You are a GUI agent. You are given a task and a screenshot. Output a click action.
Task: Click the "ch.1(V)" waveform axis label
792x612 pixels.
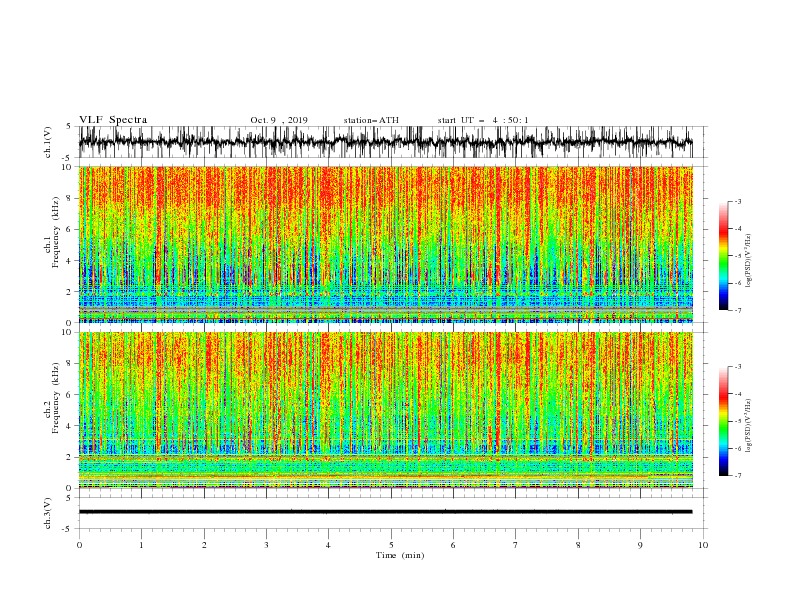tap(48, 142)
